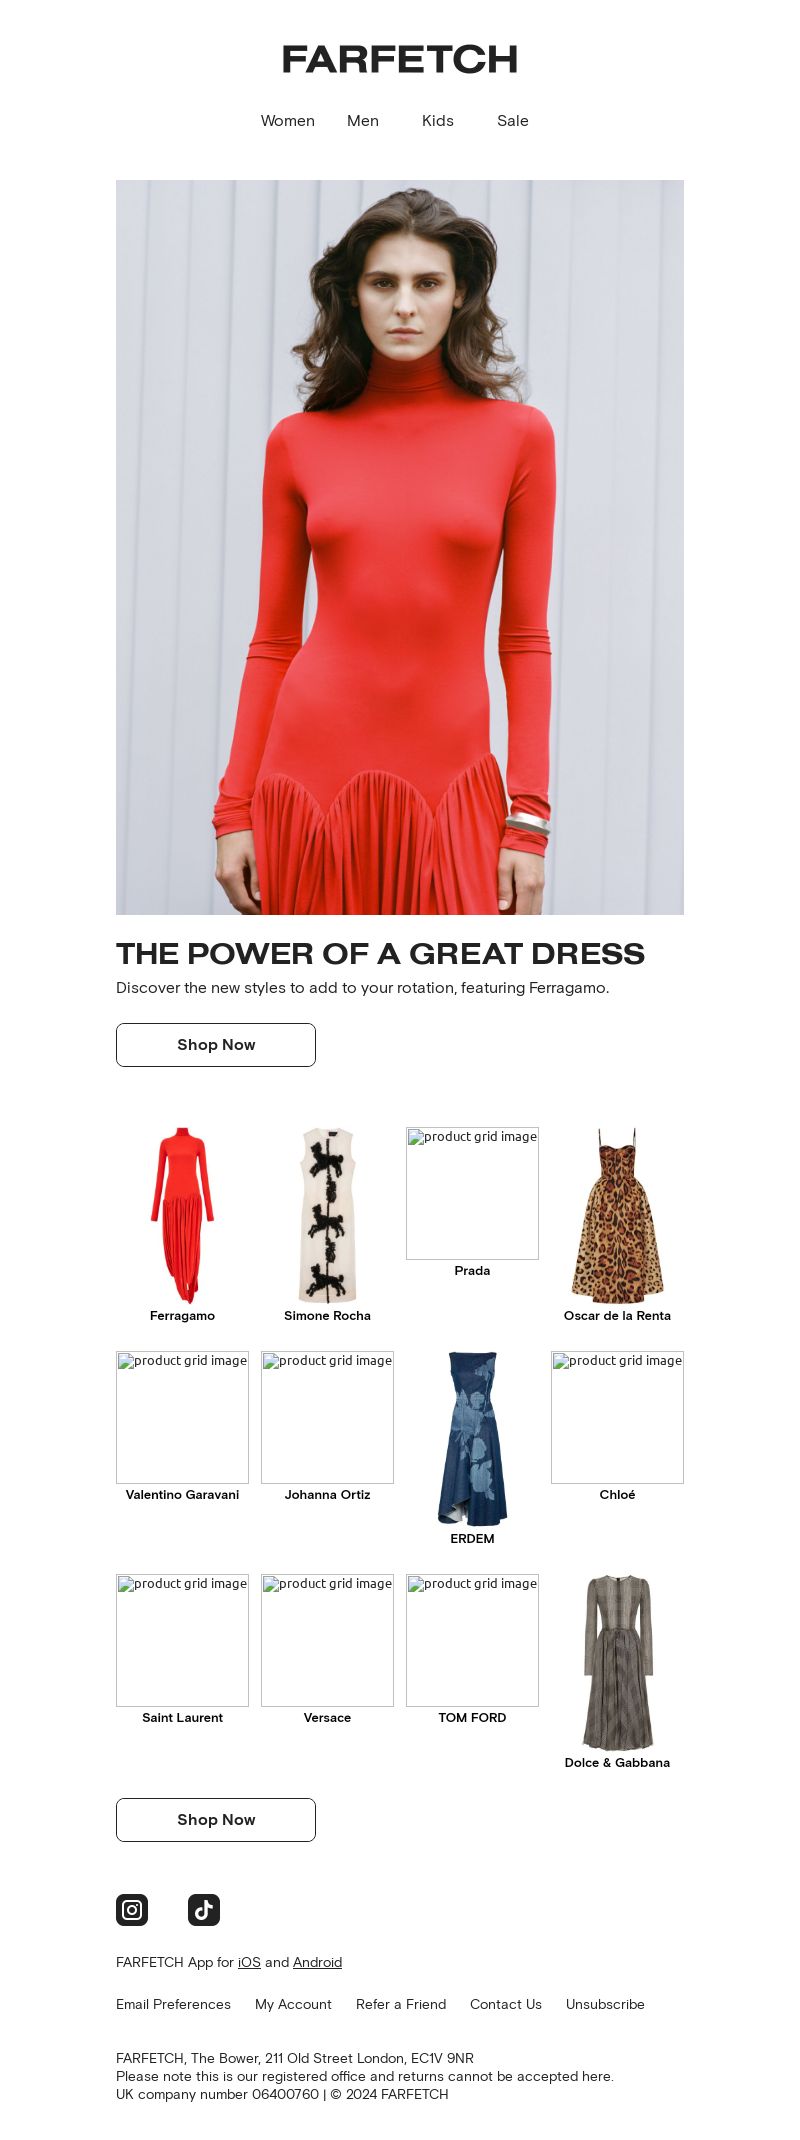Go to the Kids section
This screenshot has height=2140, width=800.
coord(438,121)
